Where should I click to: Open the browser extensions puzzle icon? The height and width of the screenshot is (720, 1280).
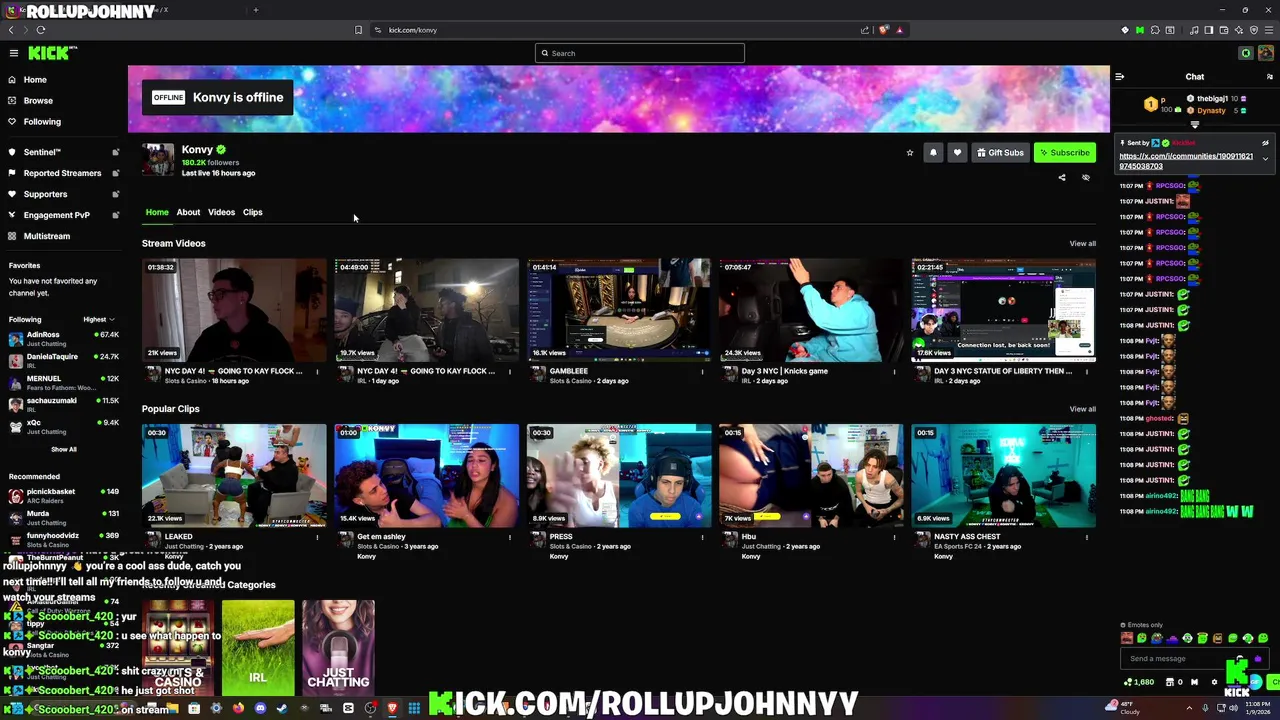coord(1155,30)
